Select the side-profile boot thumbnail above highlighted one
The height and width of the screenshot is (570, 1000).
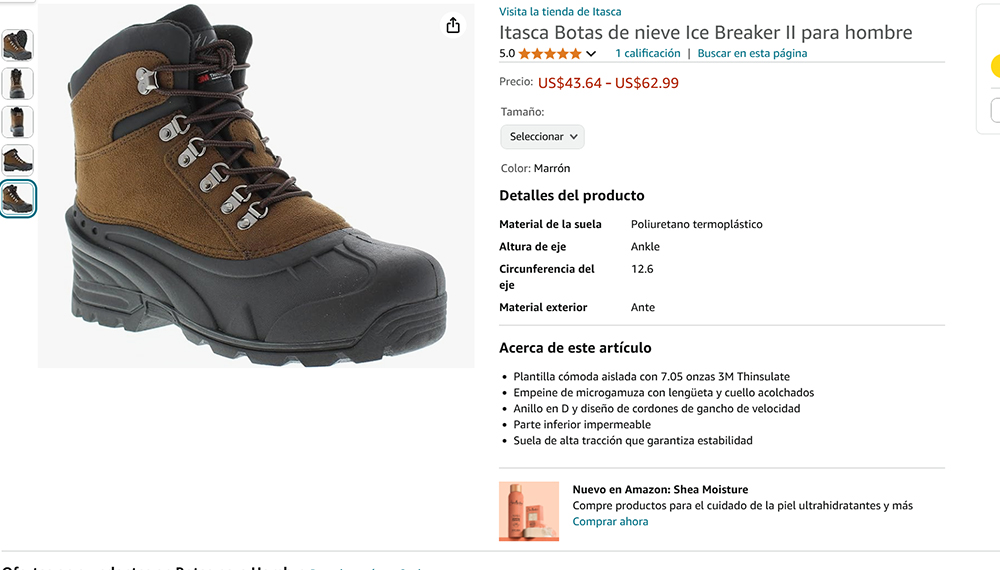point(17,160)
